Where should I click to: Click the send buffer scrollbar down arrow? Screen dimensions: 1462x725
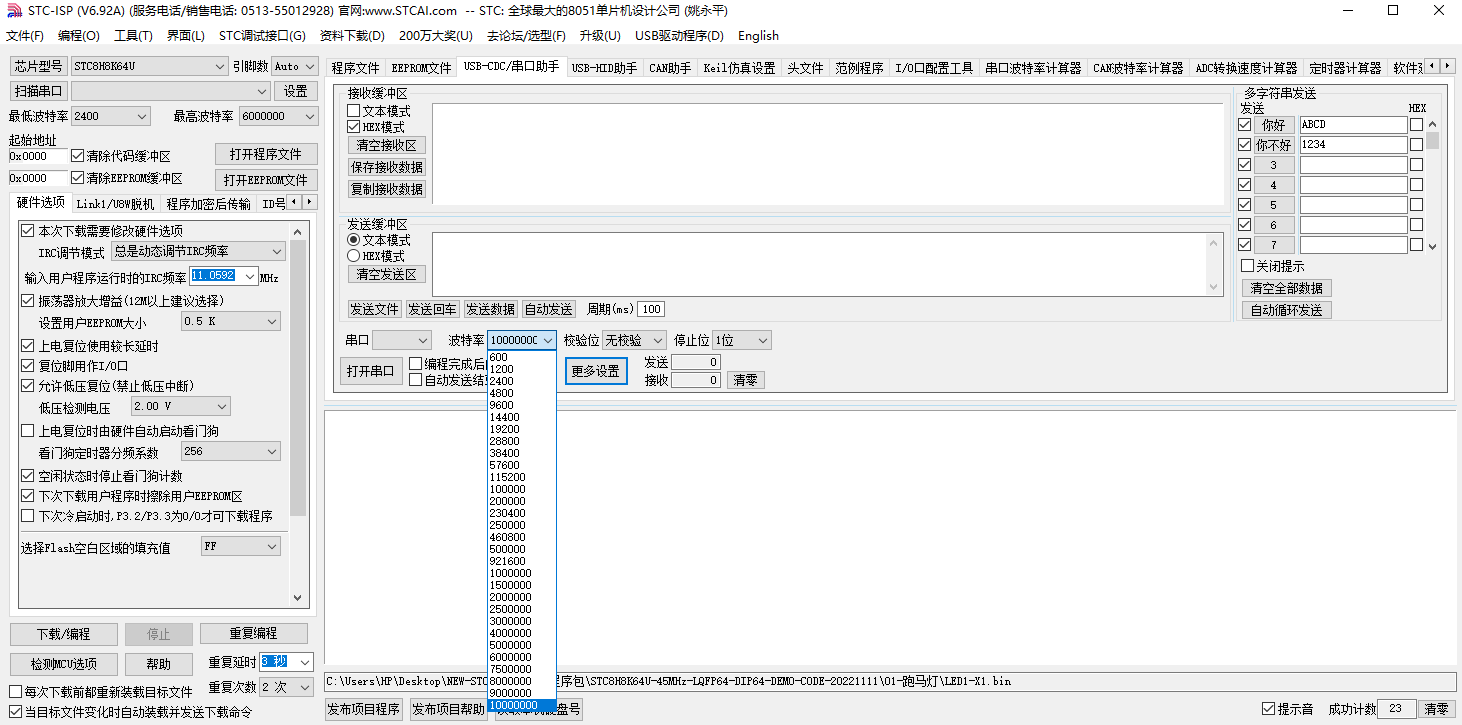click(1215, 288)
